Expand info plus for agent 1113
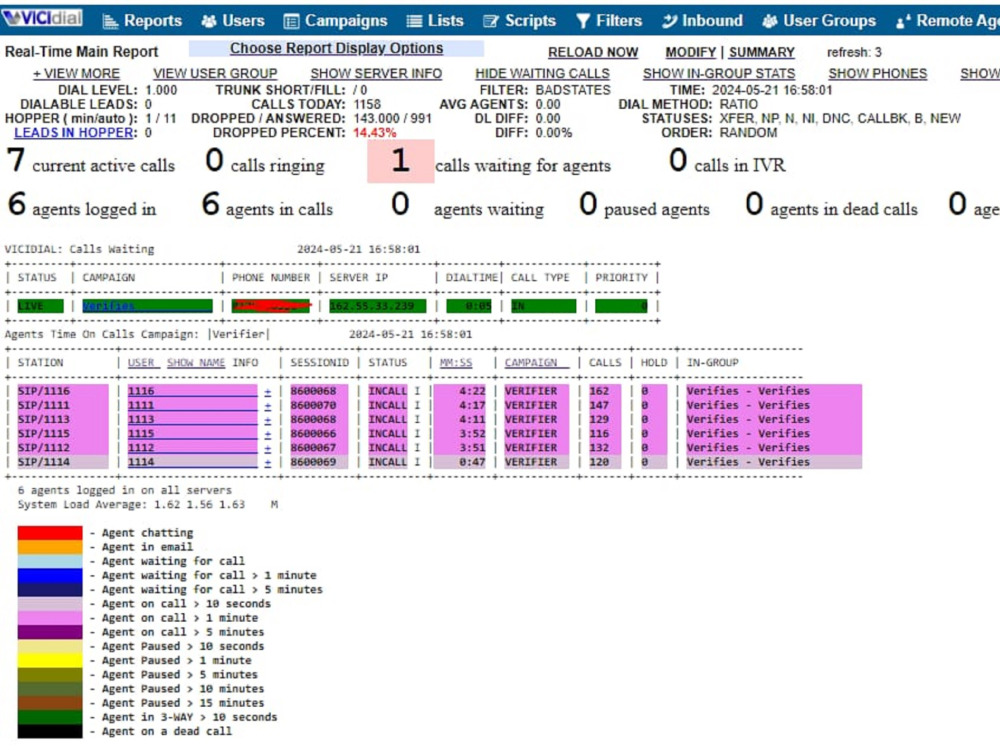1000x750 pixels. pyautogui.click(x=267, y=420)
